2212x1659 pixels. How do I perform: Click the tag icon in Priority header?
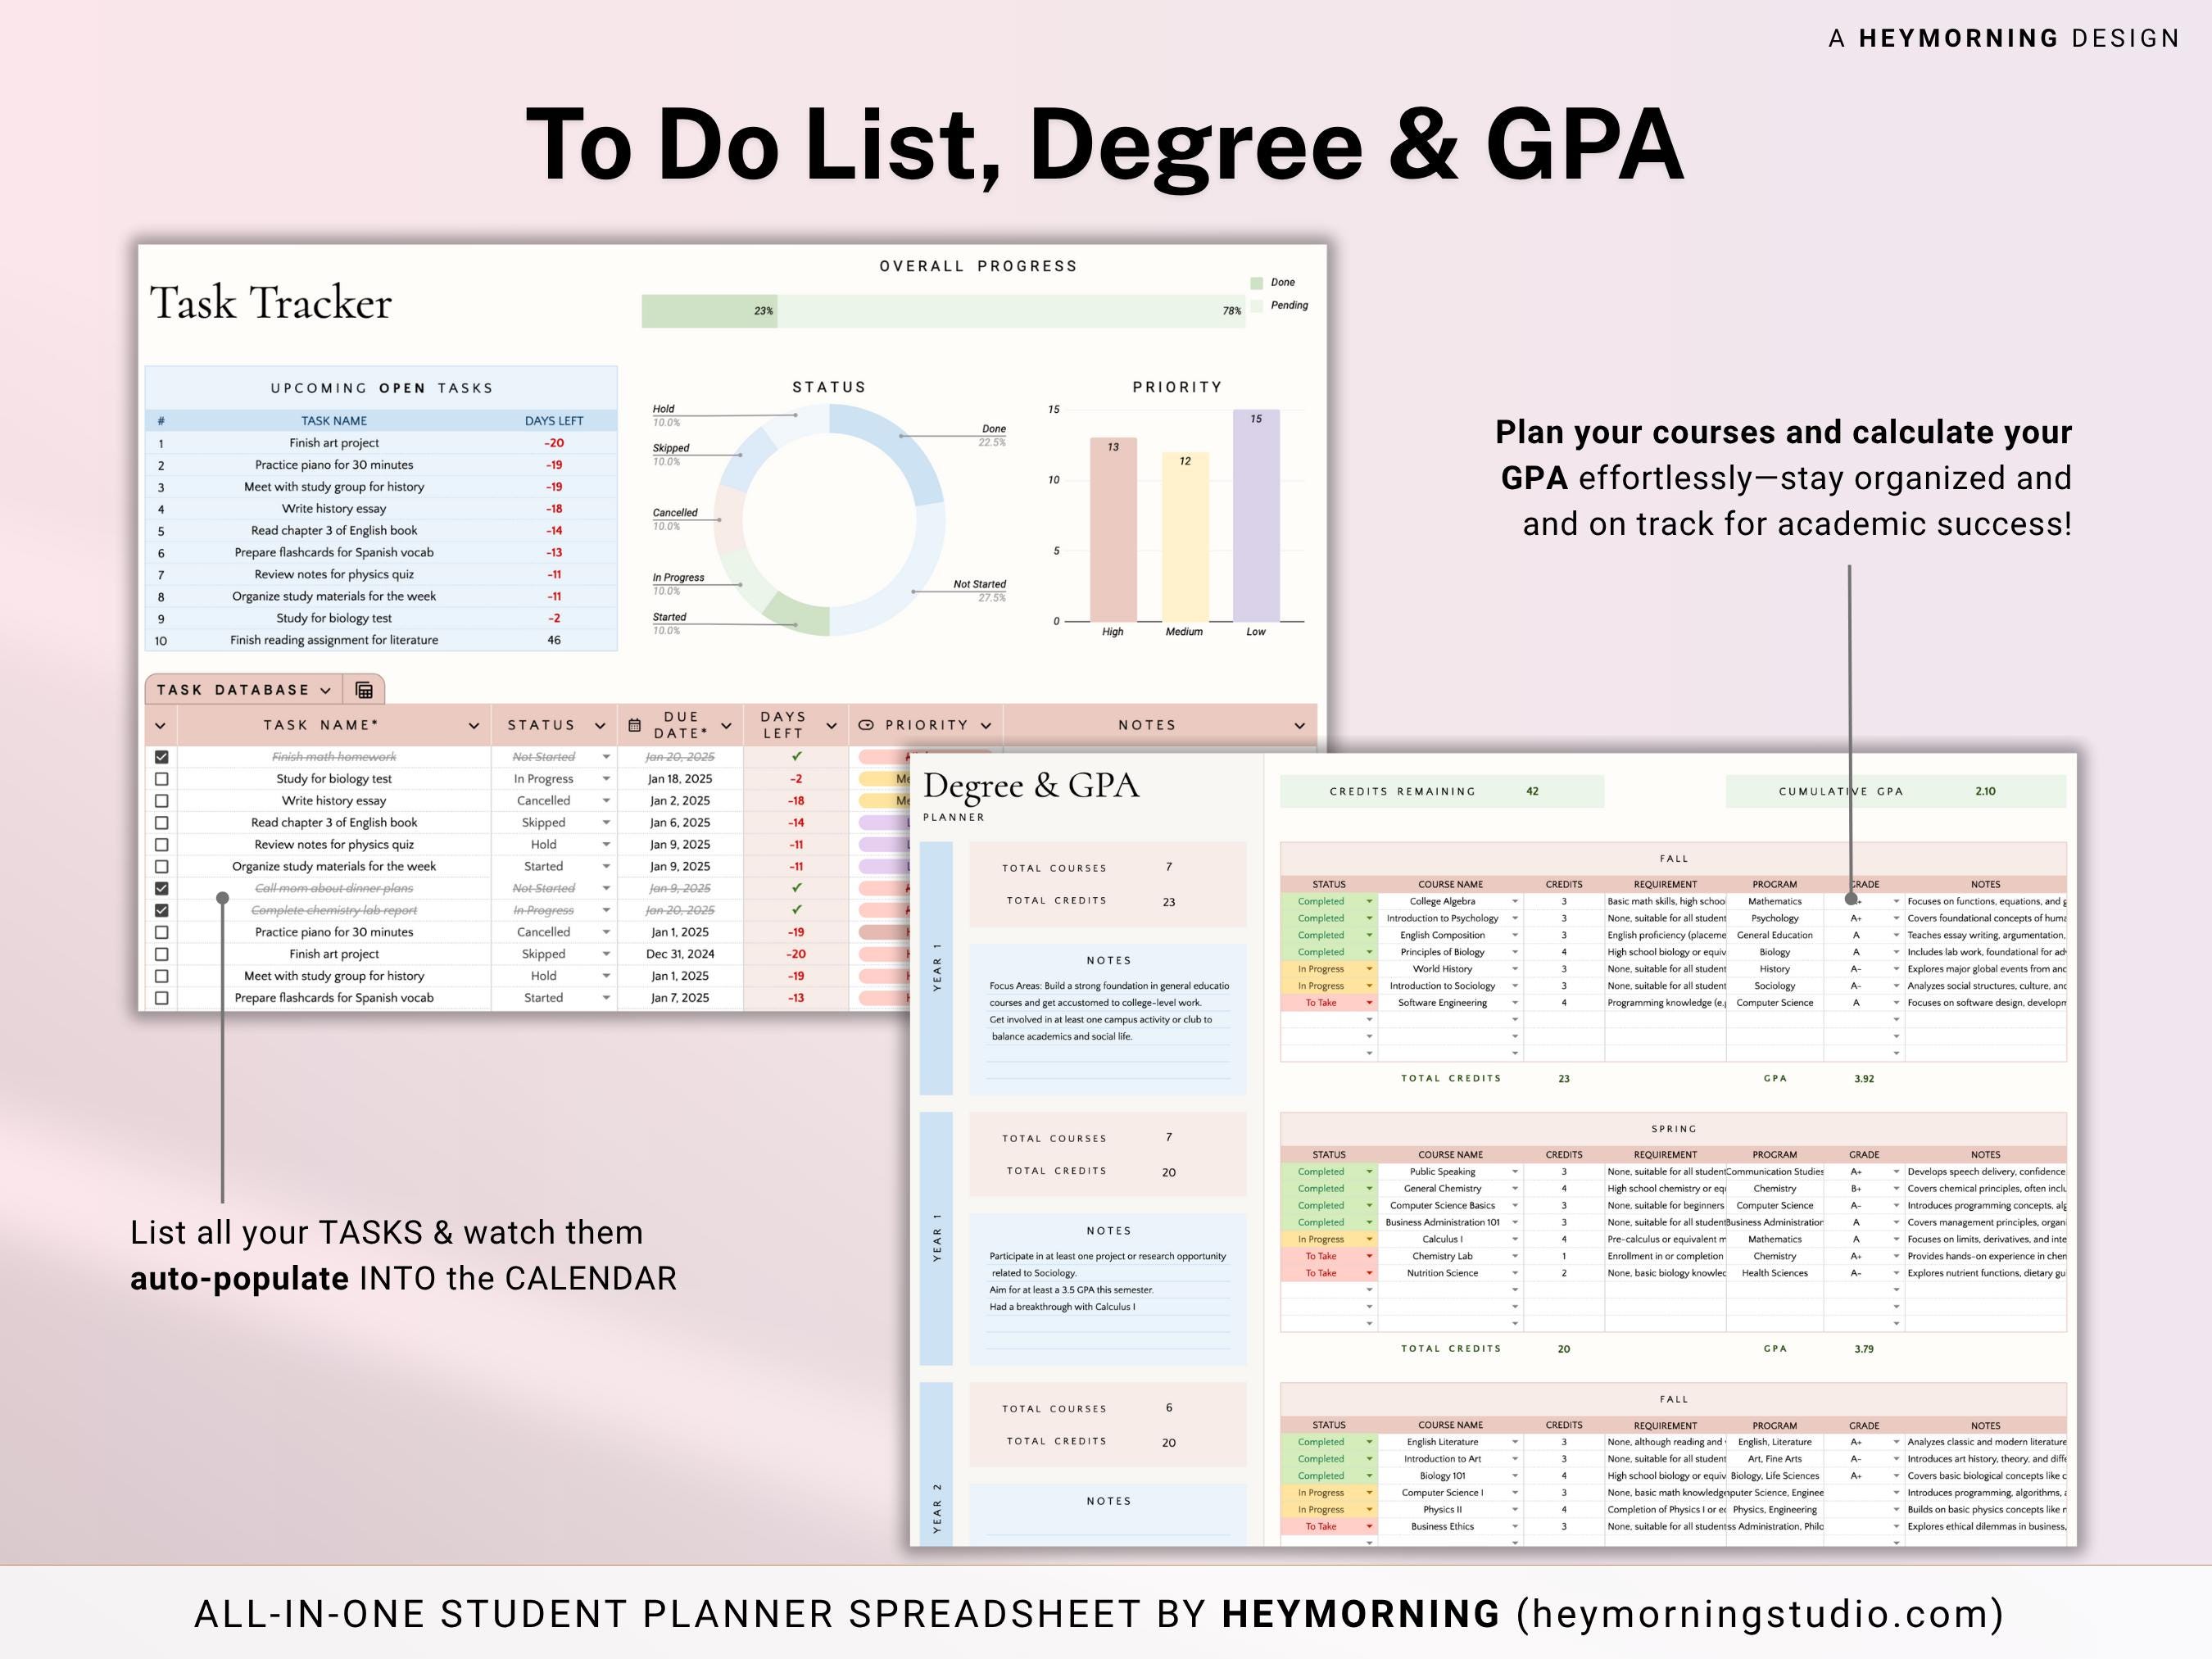coord(866,725)
